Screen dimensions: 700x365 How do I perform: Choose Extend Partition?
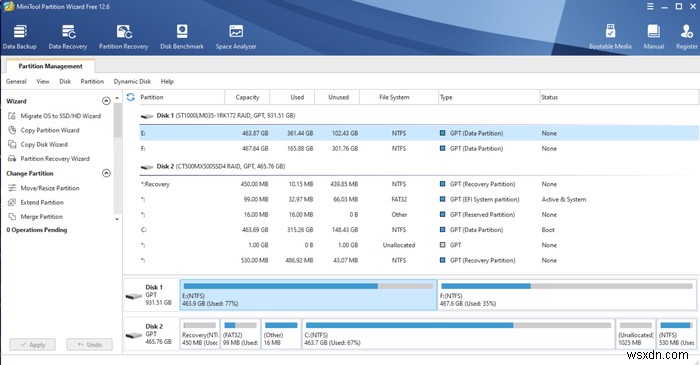pyautogui.click(x=36, y=202)
